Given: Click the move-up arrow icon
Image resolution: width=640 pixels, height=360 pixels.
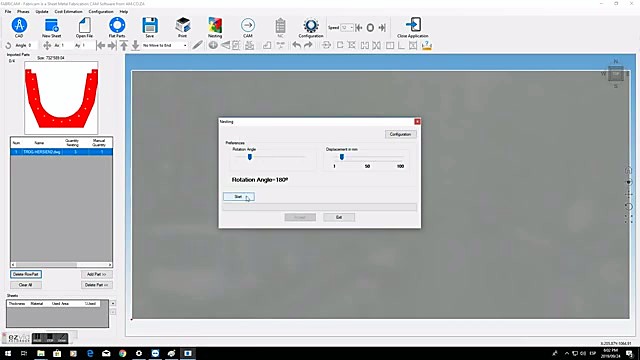Looking at the screenshot, I should pos(124,45).
